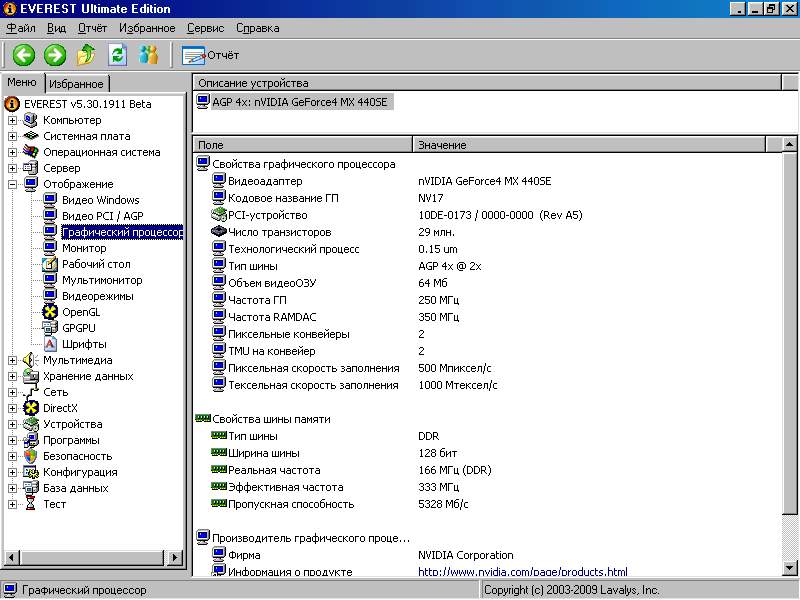
Task: Select the OpenGL tree item
Action: click(x=80, y=312)
